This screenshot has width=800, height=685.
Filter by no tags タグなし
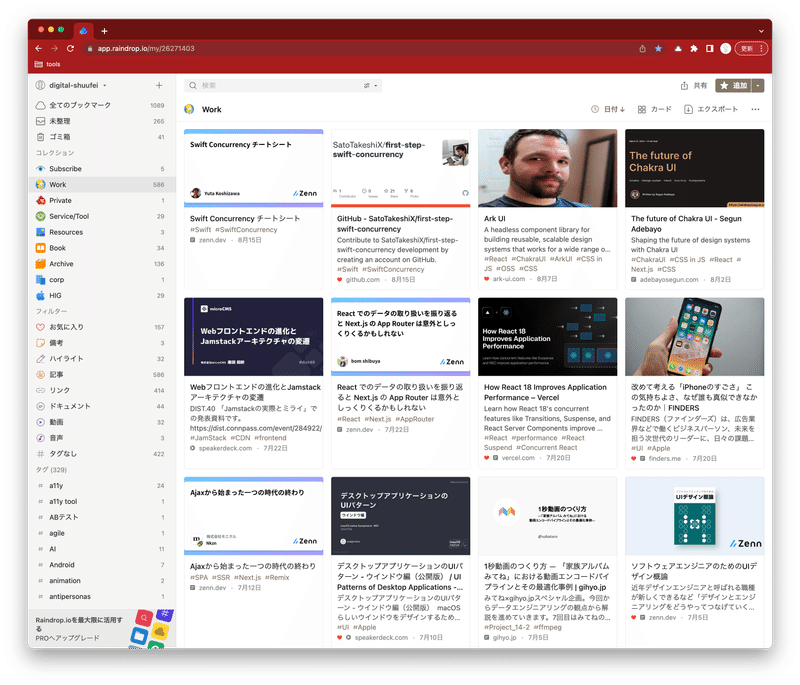coord(102,453)
